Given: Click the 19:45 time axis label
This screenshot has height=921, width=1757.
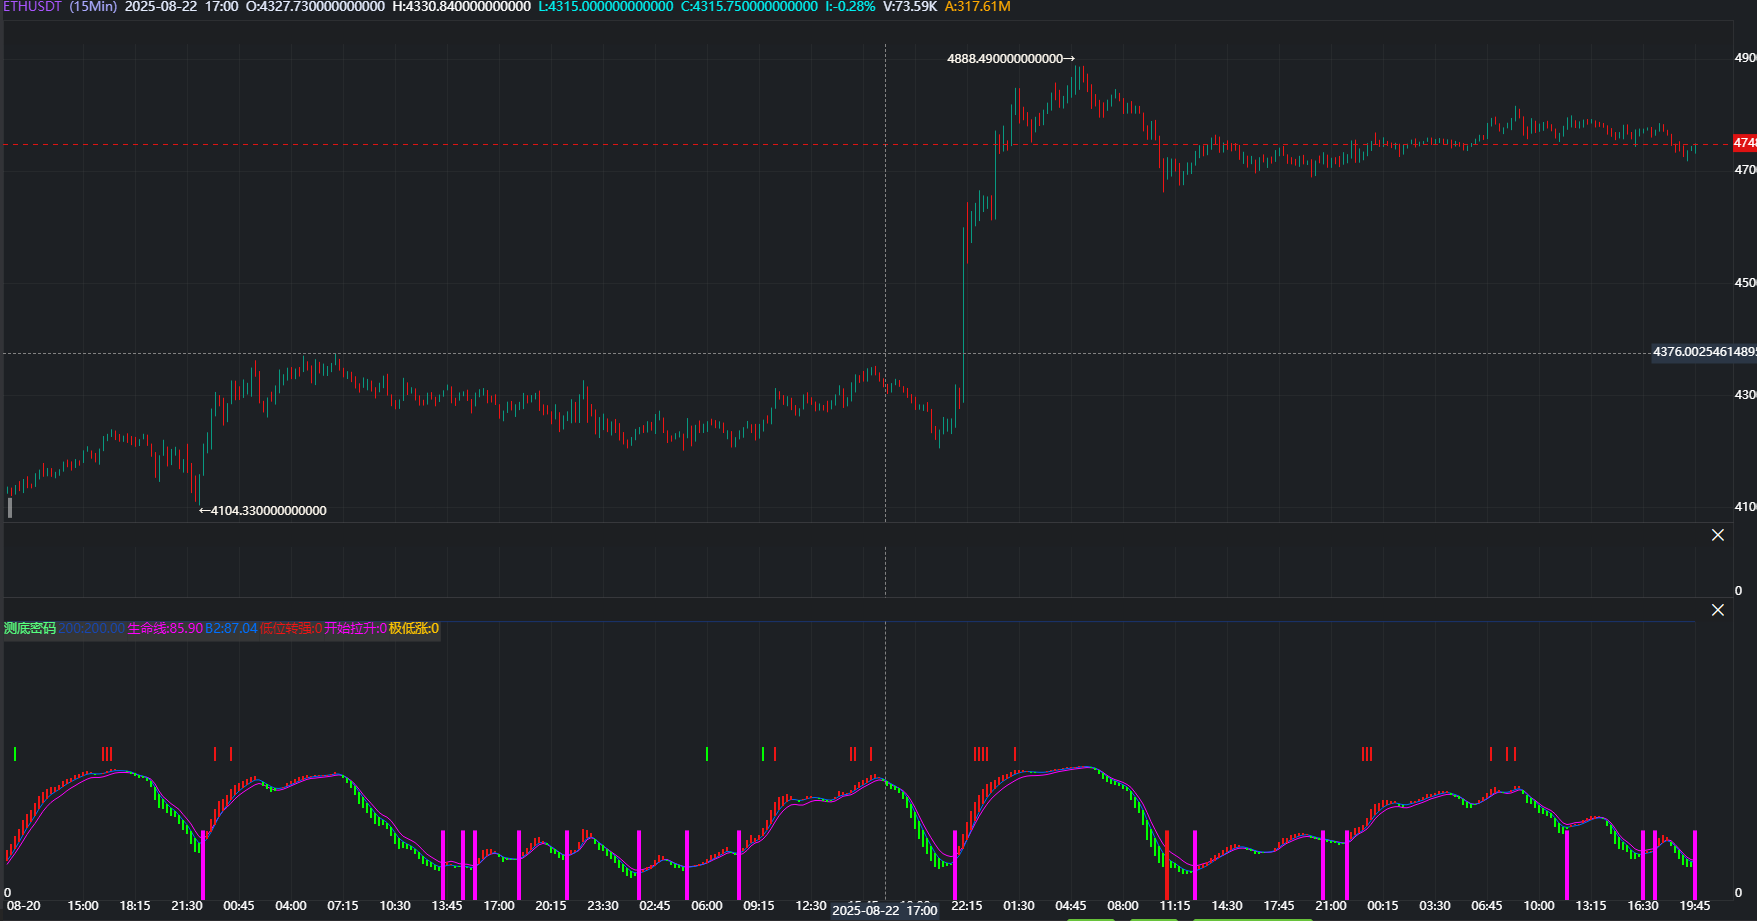Looking at the screenshot, I should point(1695,906).
